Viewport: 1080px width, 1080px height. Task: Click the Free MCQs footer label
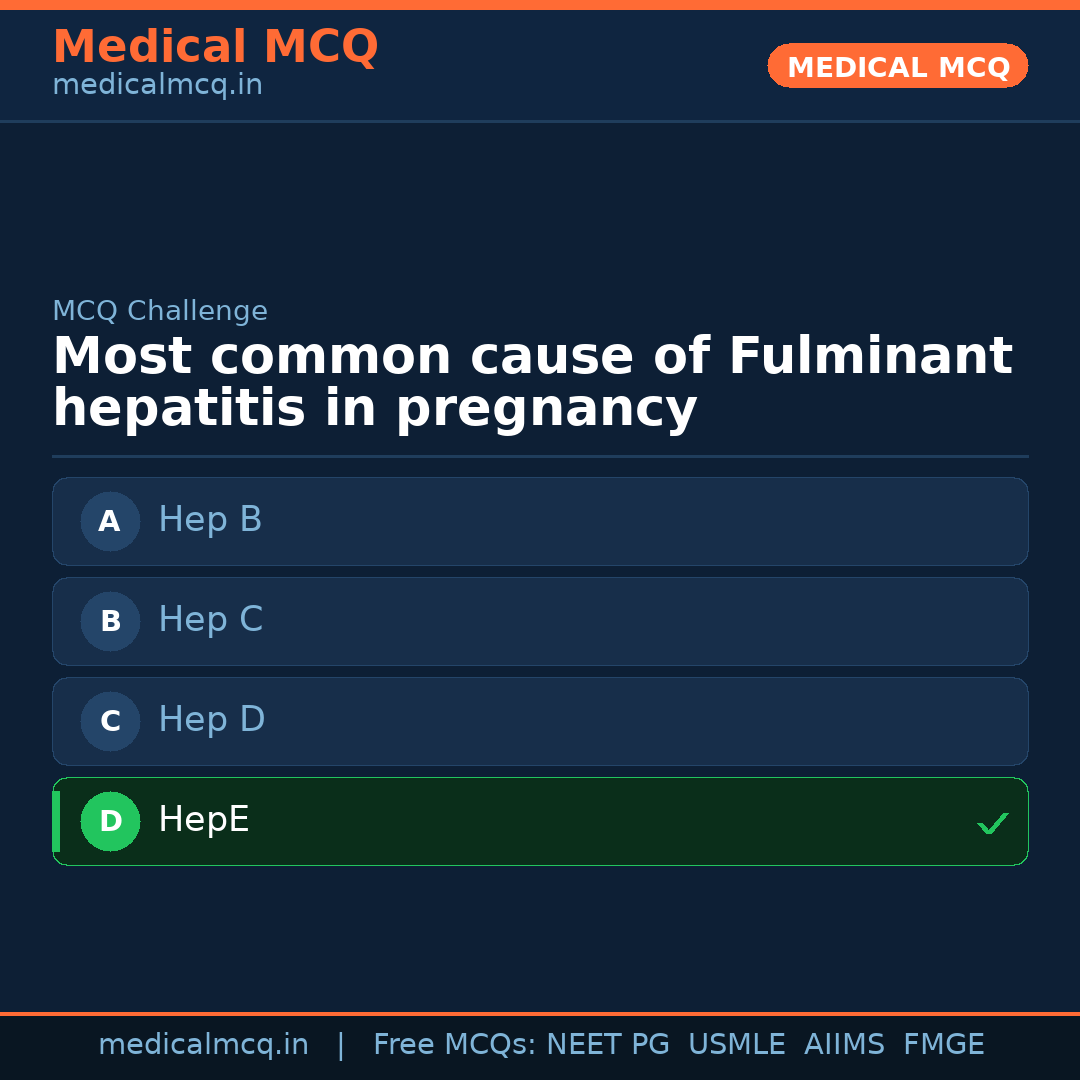454,1045
